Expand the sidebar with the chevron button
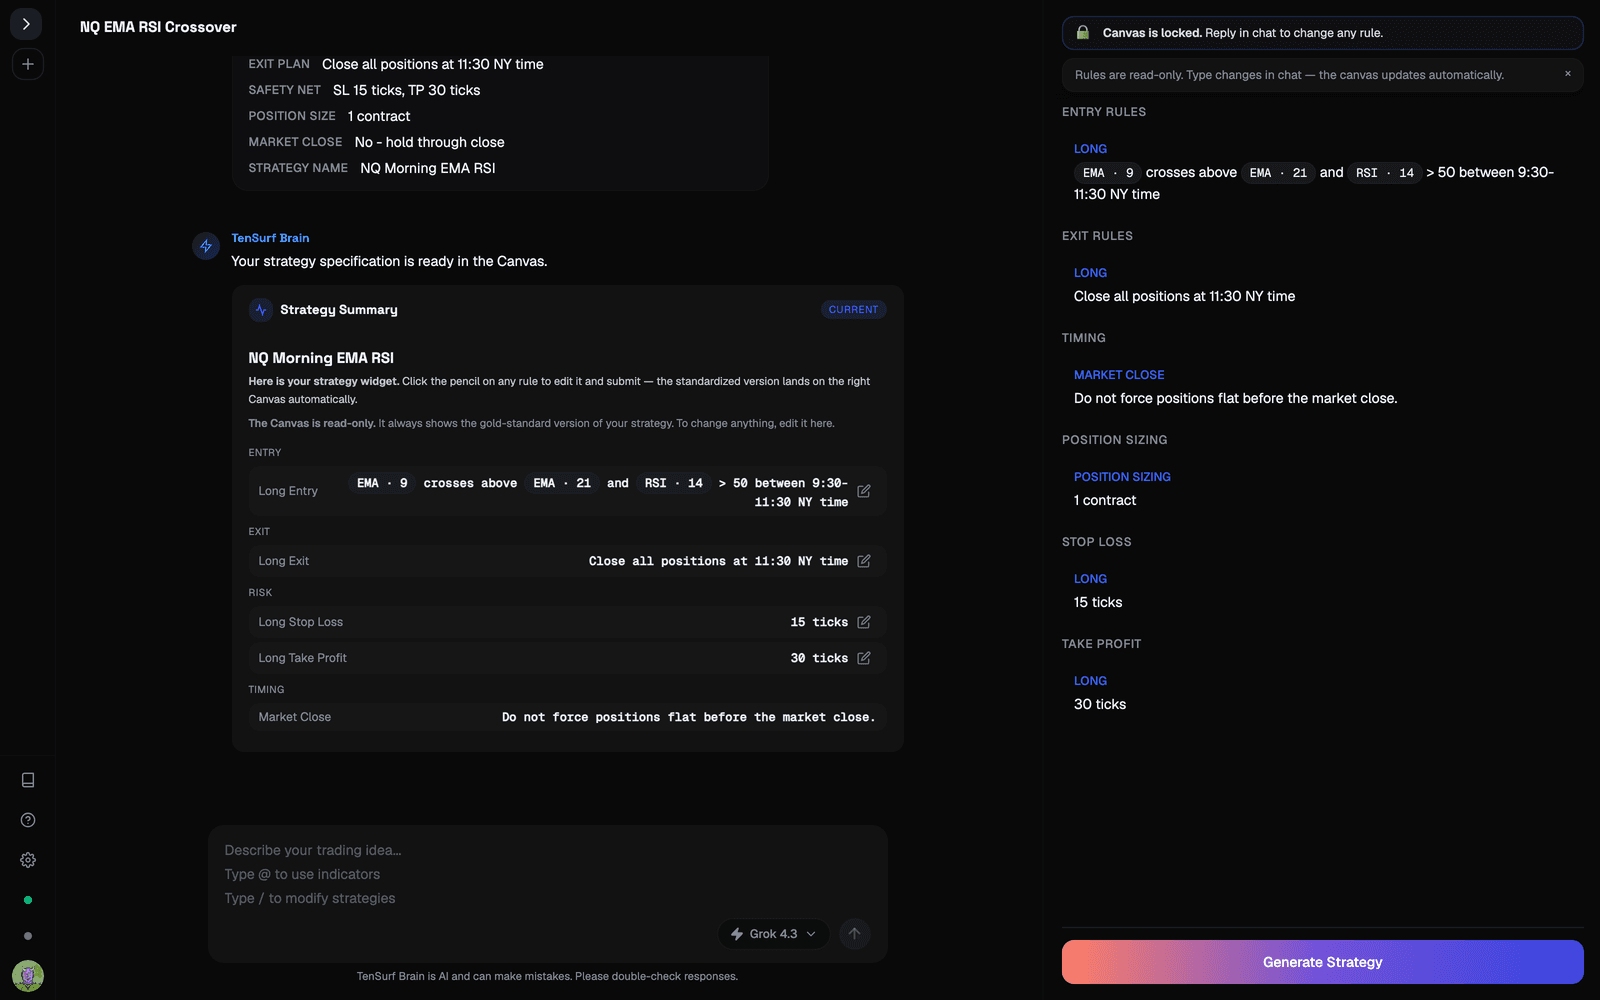Screen dimensions: 1600x1000 (x=27, y=24)
